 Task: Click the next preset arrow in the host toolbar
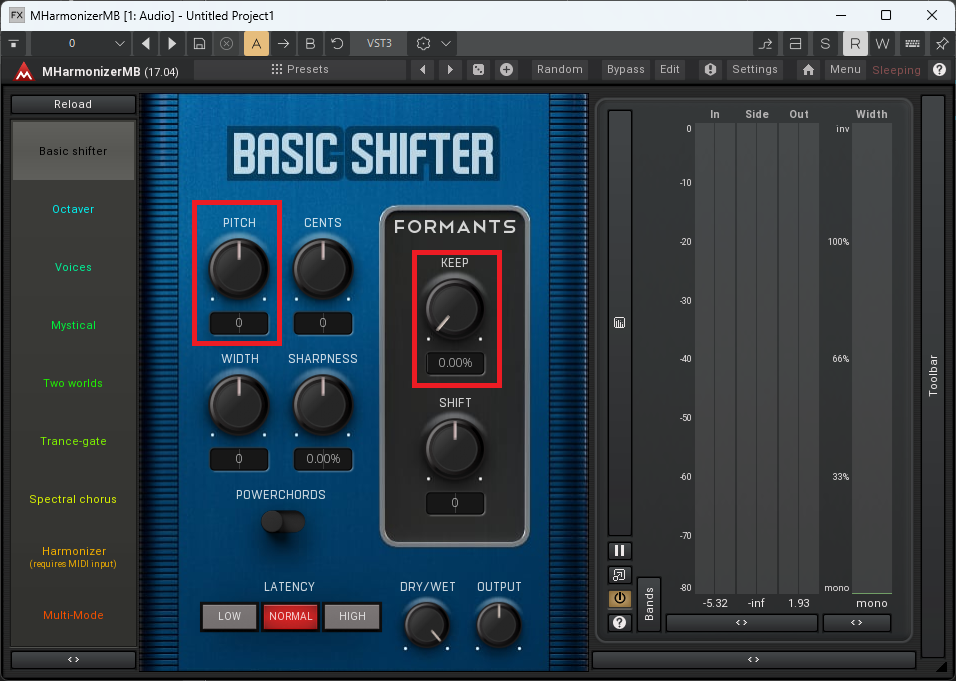coord(172,43)
